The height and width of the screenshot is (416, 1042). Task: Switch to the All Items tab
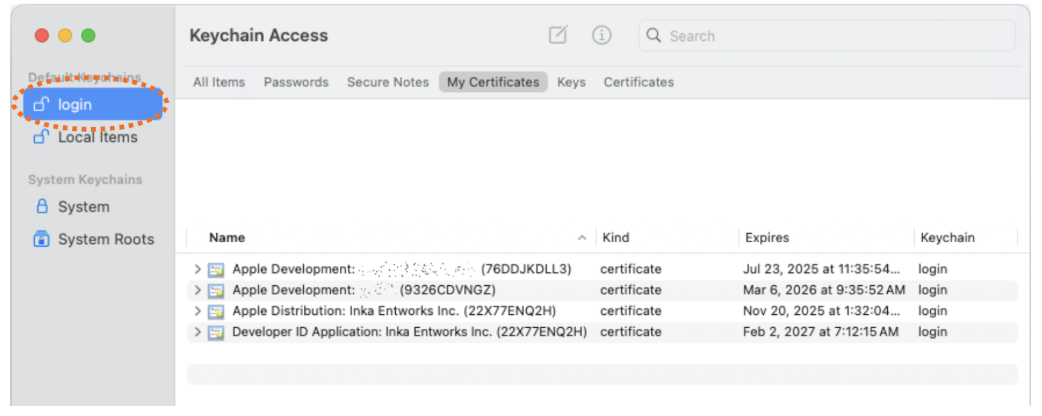coord(218,82)
